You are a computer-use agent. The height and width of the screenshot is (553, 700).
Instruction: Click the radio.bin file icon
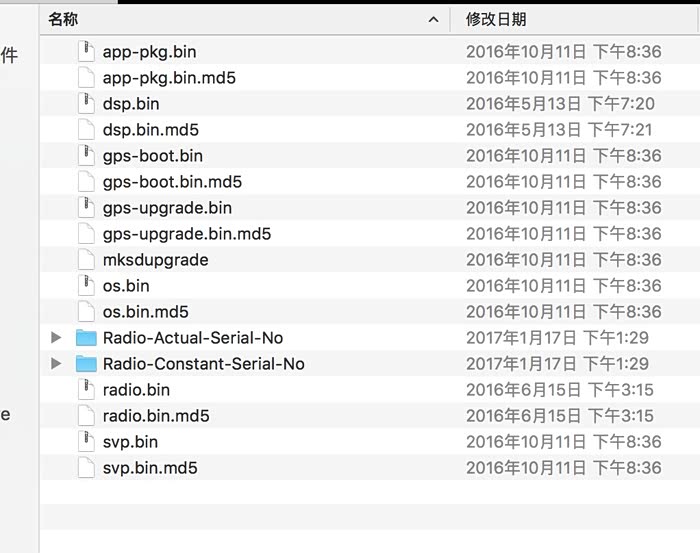pyautogui.click(x=86, y=390)
